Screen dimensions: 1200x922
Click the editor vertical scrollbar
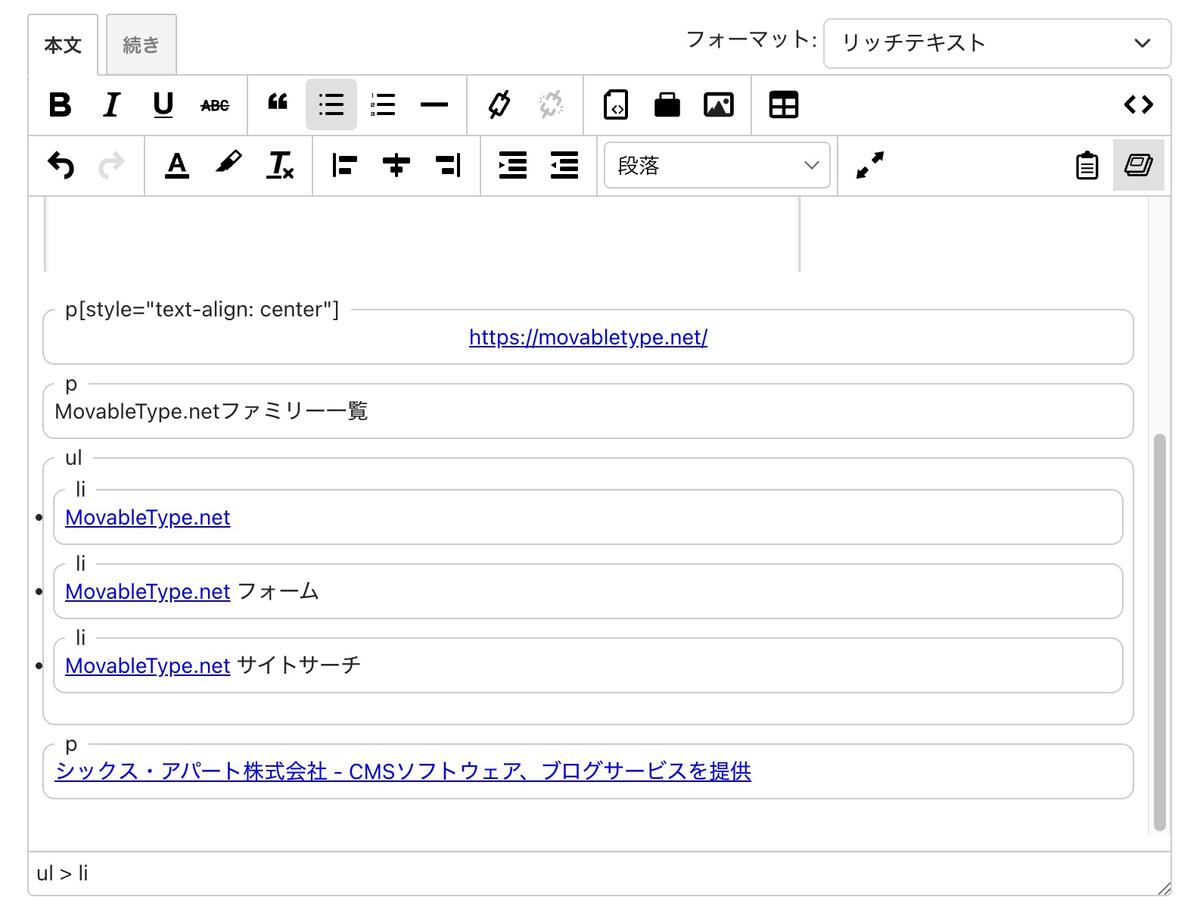(1159, 630)
